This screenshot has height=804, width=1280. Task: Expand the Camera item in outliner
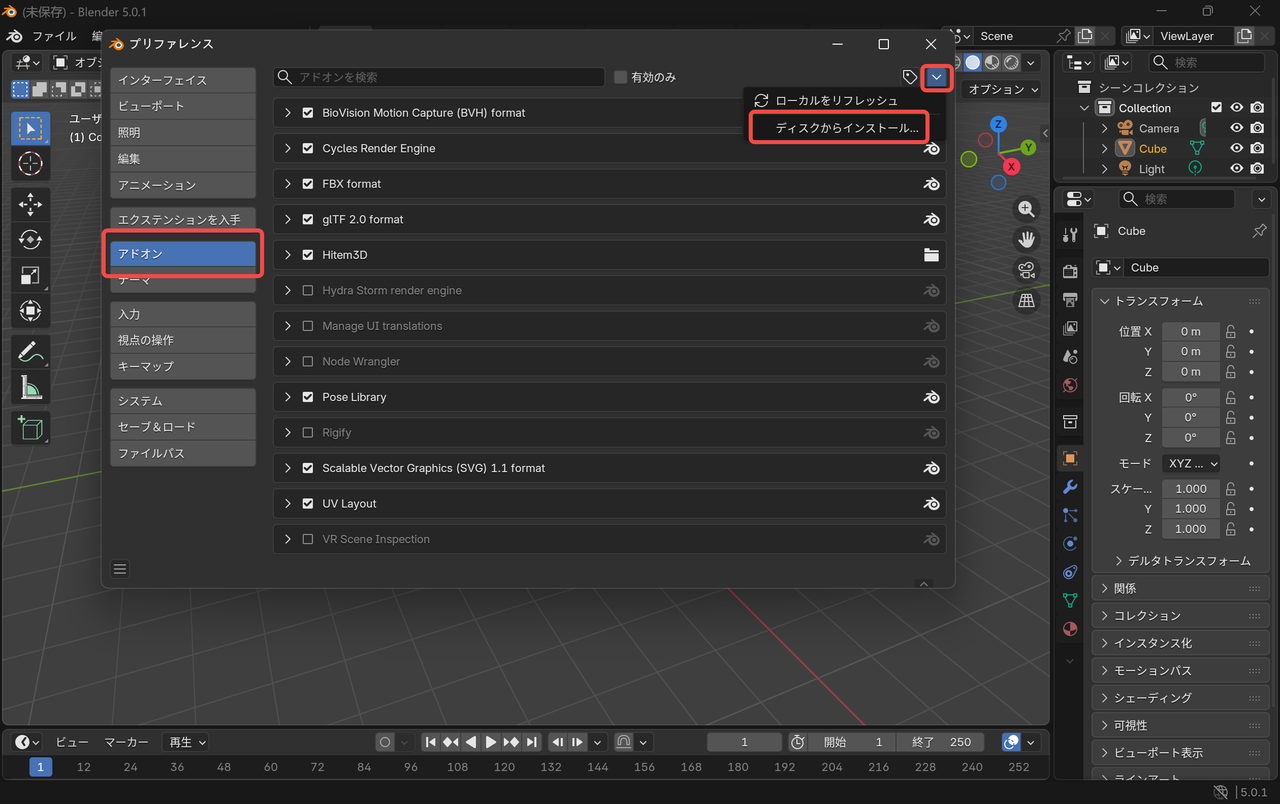(1104, 129)
